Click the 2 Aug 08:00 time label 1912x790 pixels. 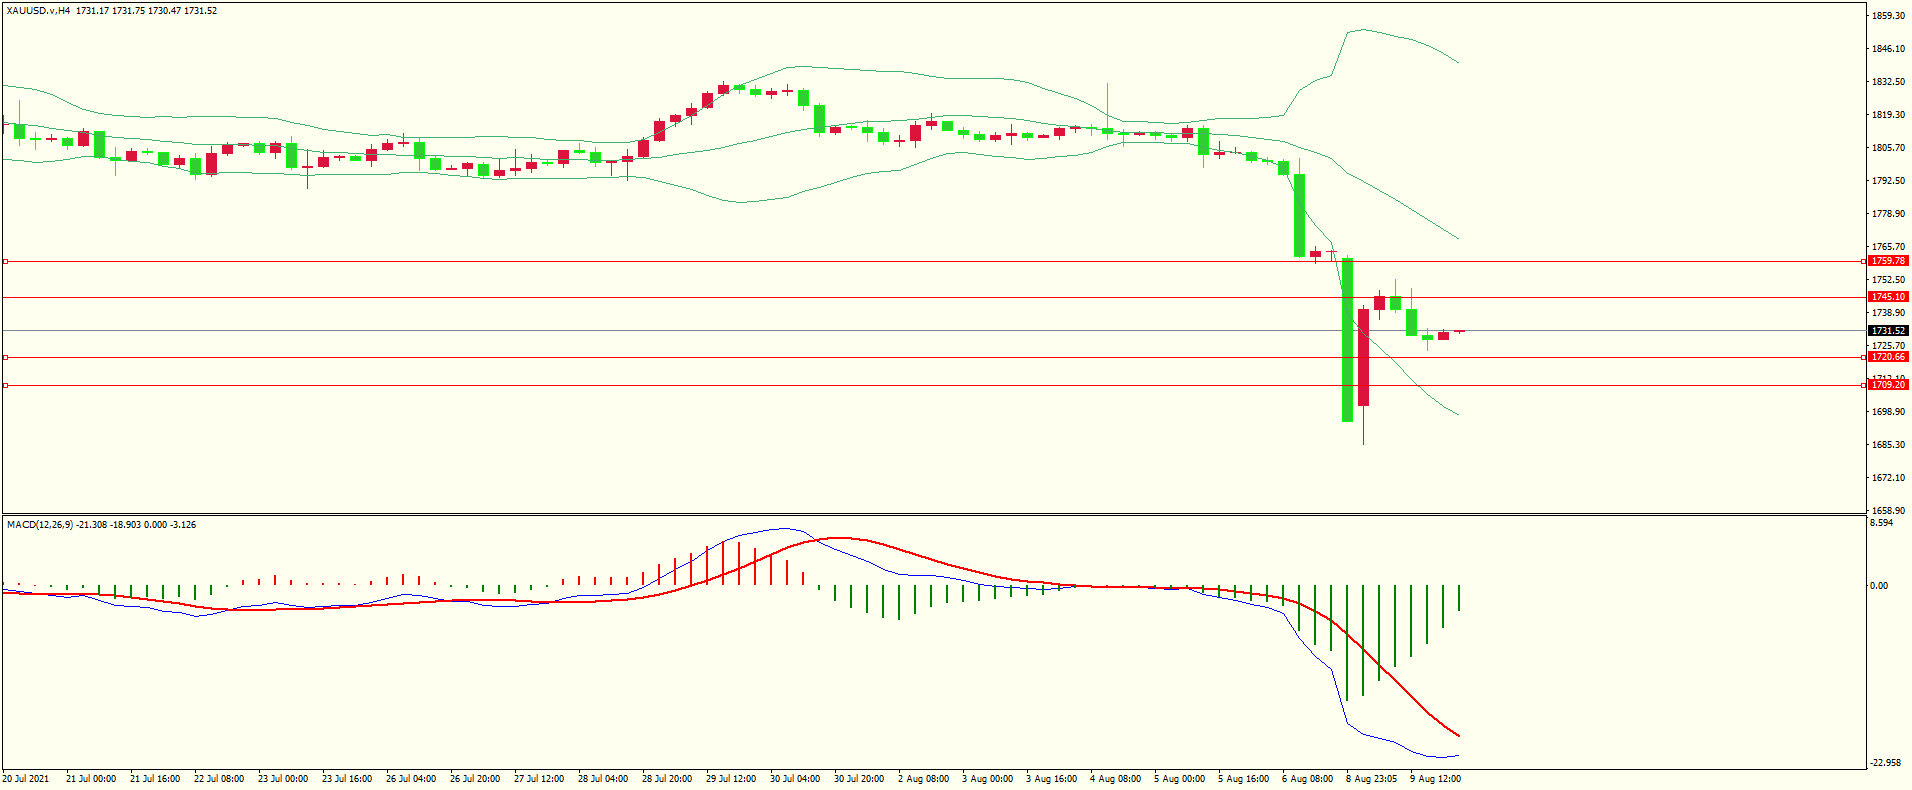coord(924,779)
